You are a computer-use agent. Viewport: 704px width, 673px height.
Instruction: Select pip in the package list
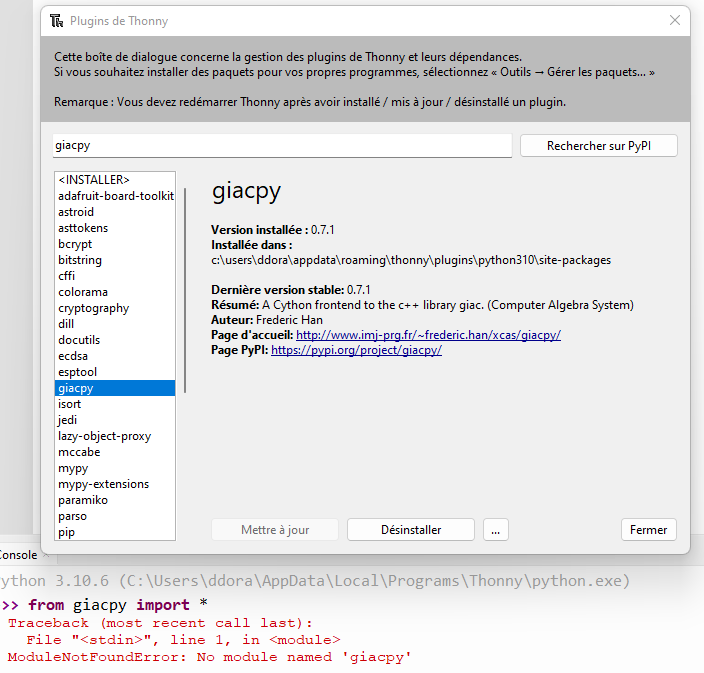[x=114, y=532]
